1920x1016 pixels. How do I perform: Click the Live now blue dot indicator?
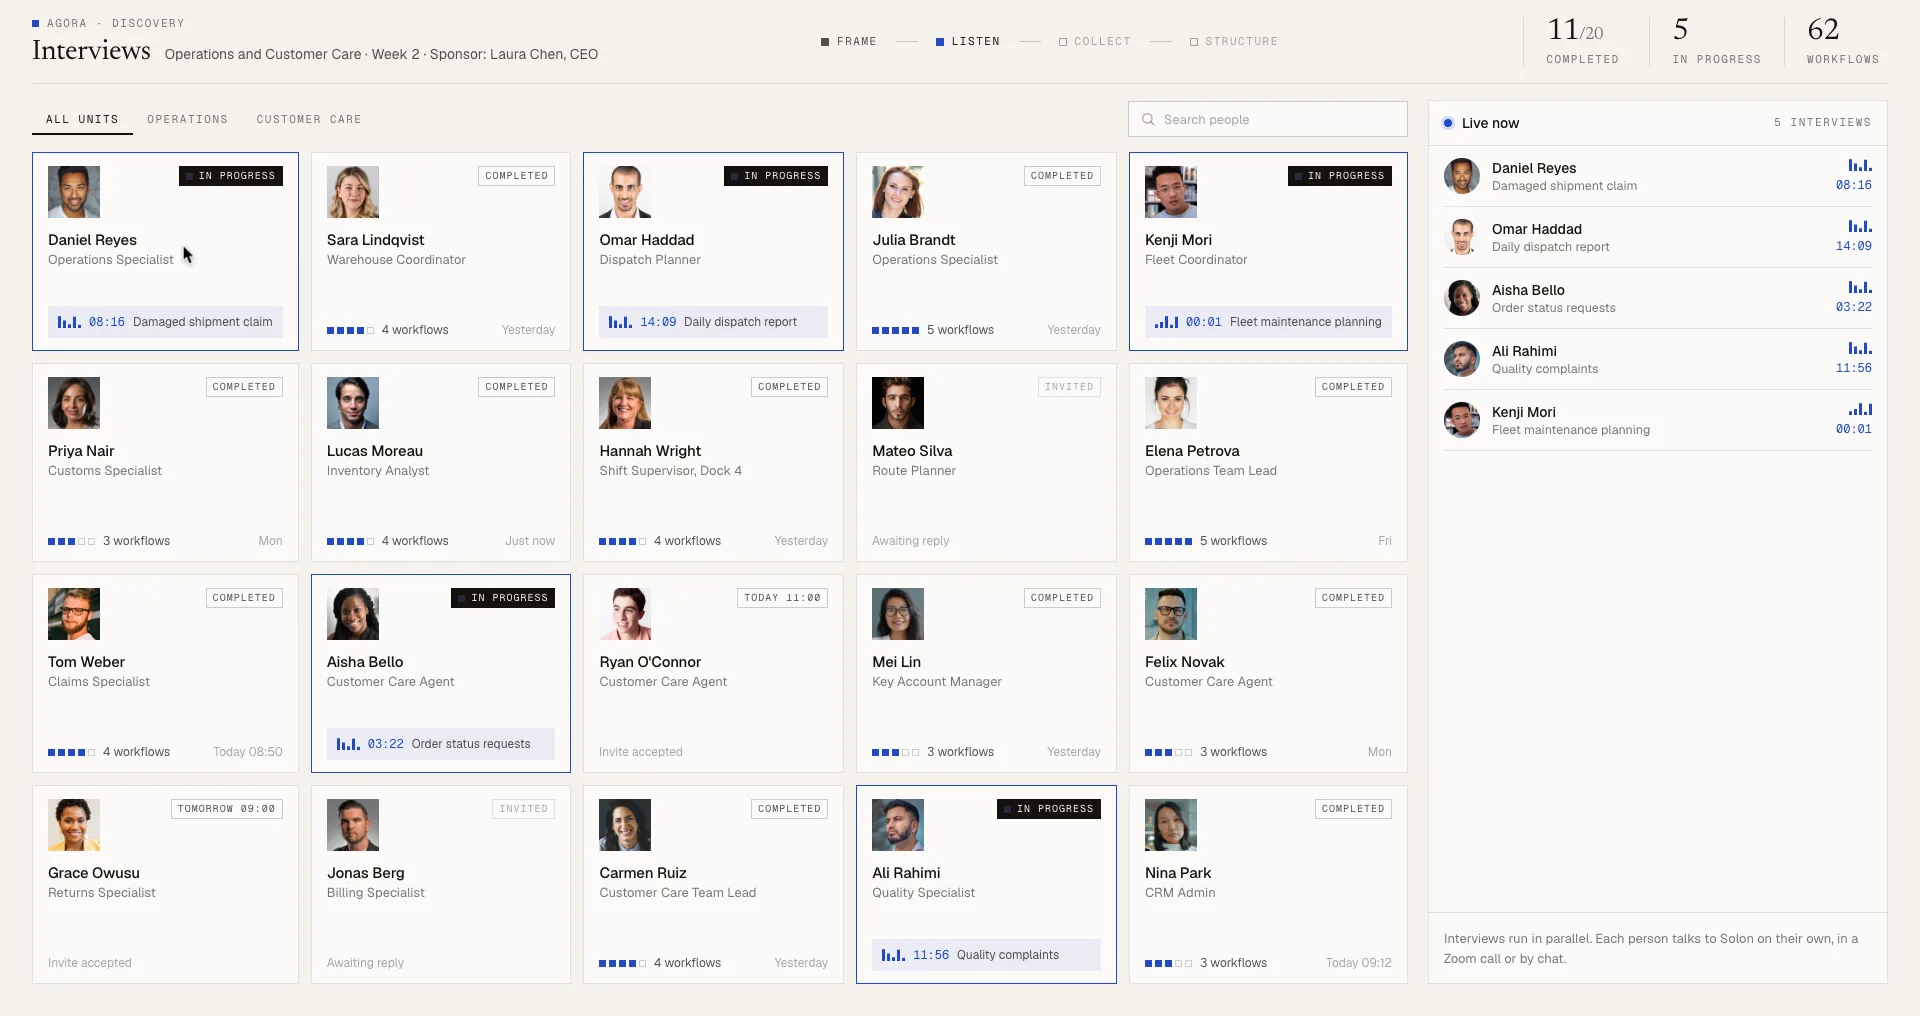pos(1448,123)
